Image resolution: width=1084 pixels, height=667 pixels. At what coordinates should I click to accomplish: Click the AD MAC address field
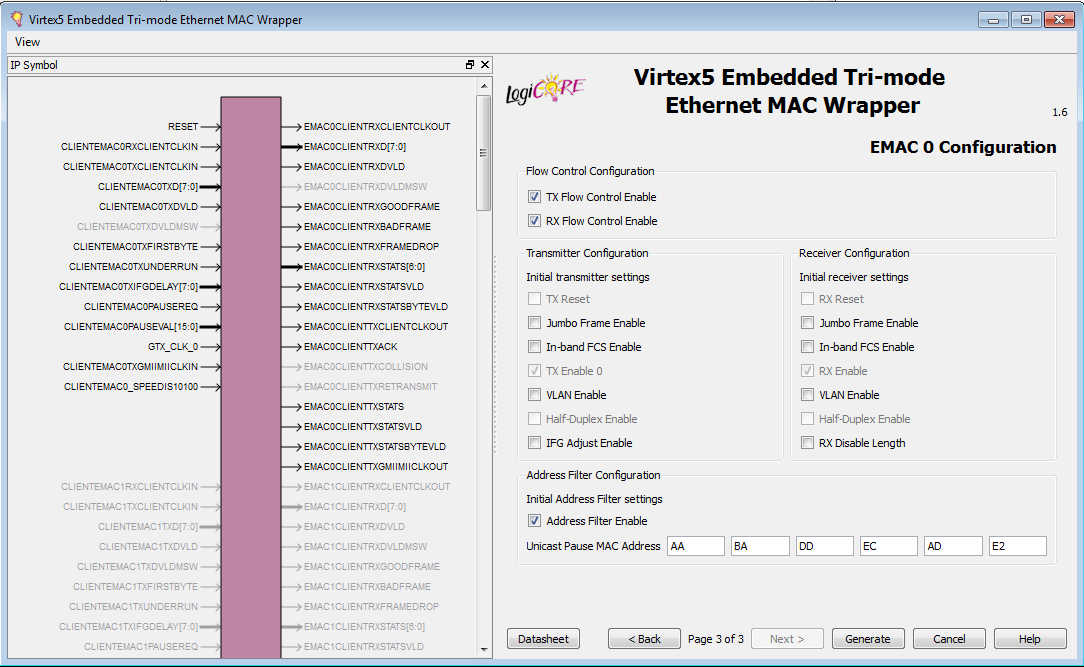tap(953, 546)
